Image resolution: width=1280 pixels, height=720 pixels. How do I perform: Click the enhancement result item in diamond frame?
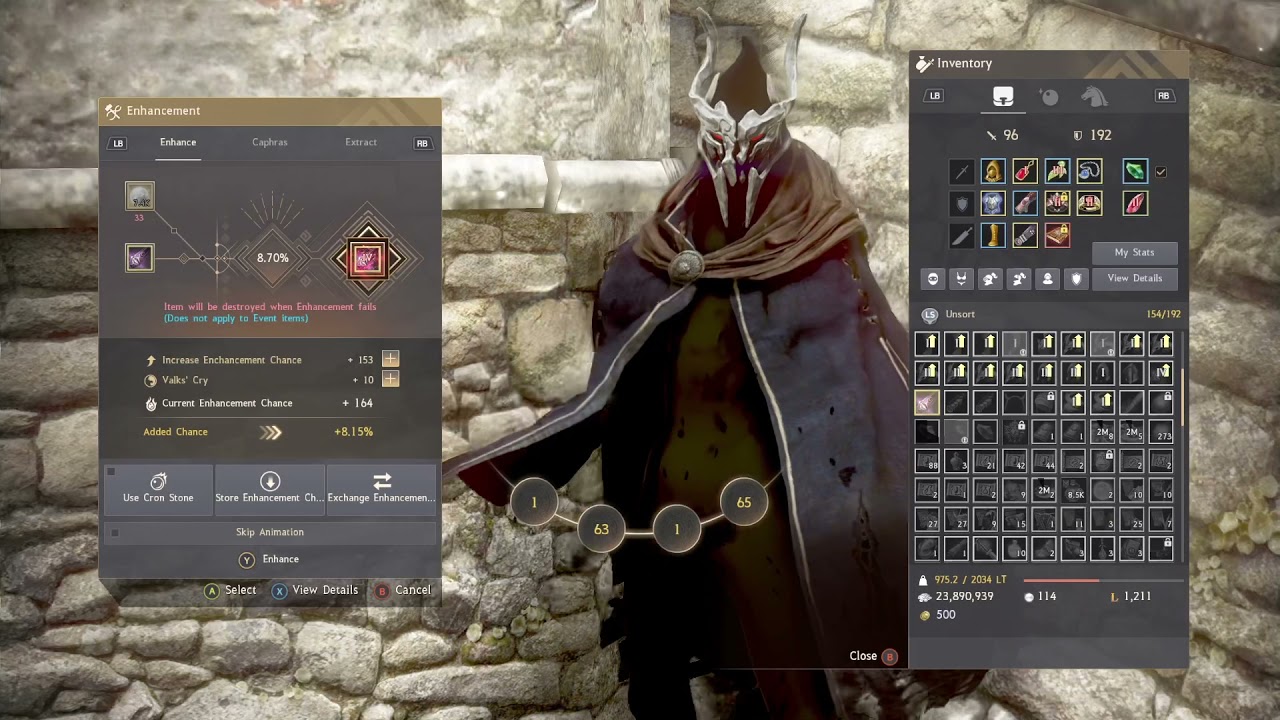click(367, 259)
